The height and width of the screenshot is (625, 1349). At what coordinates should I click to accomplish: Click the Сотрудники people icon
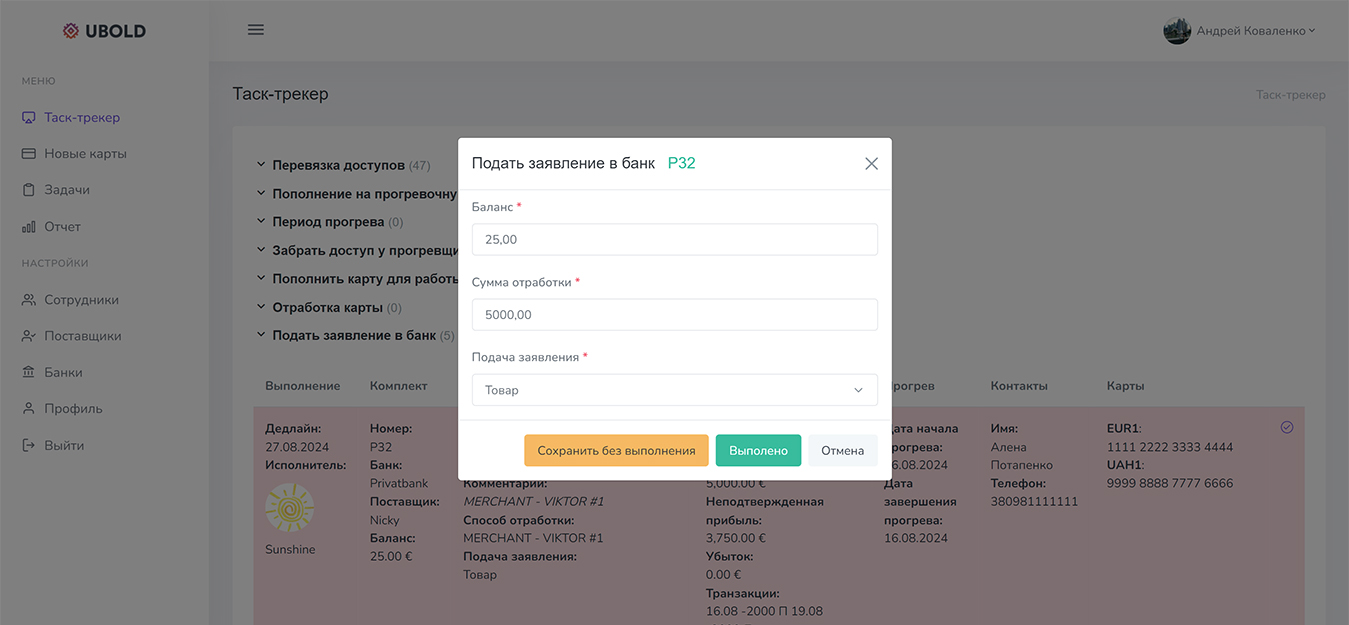pyautogui.click(x=29, y=300)
